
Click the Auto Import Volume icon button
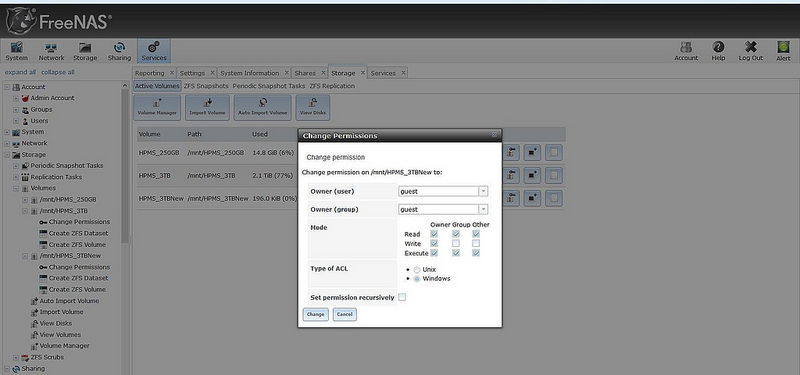pyautogui.click(x=262, y=107)
